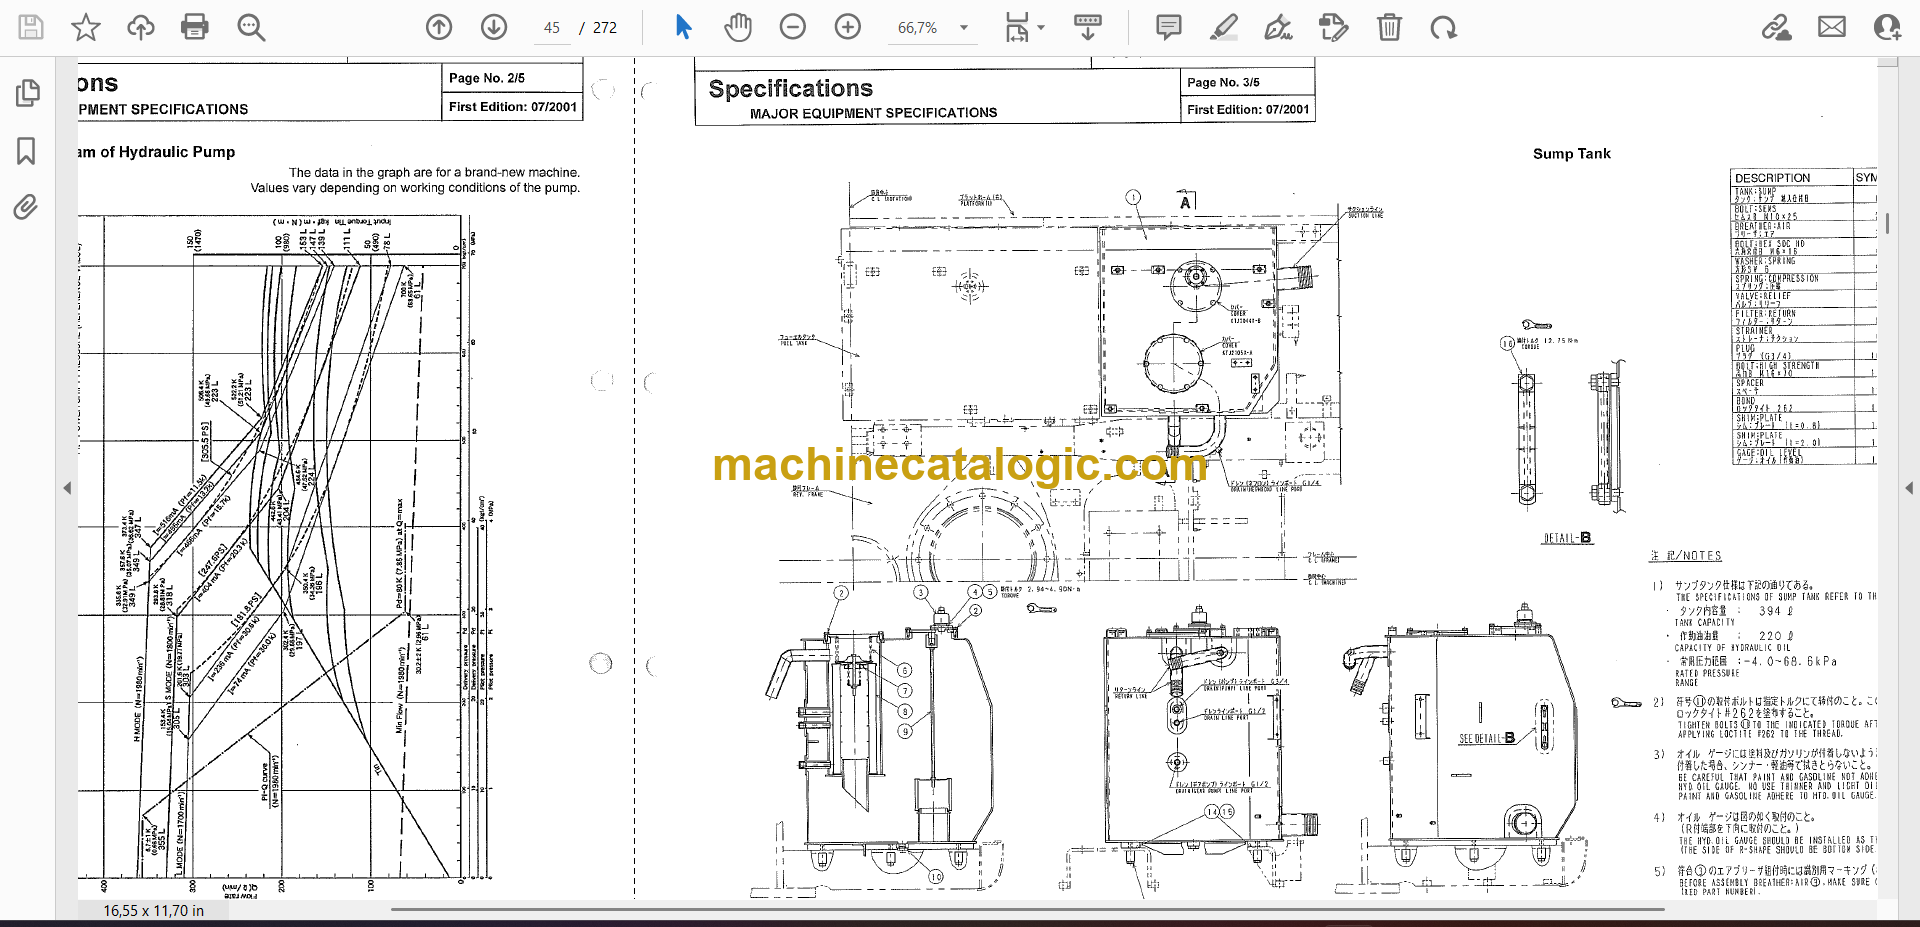Click the 'DESCRIPTION' table header
The image size is (1920, 927).
pos(1772,178)
